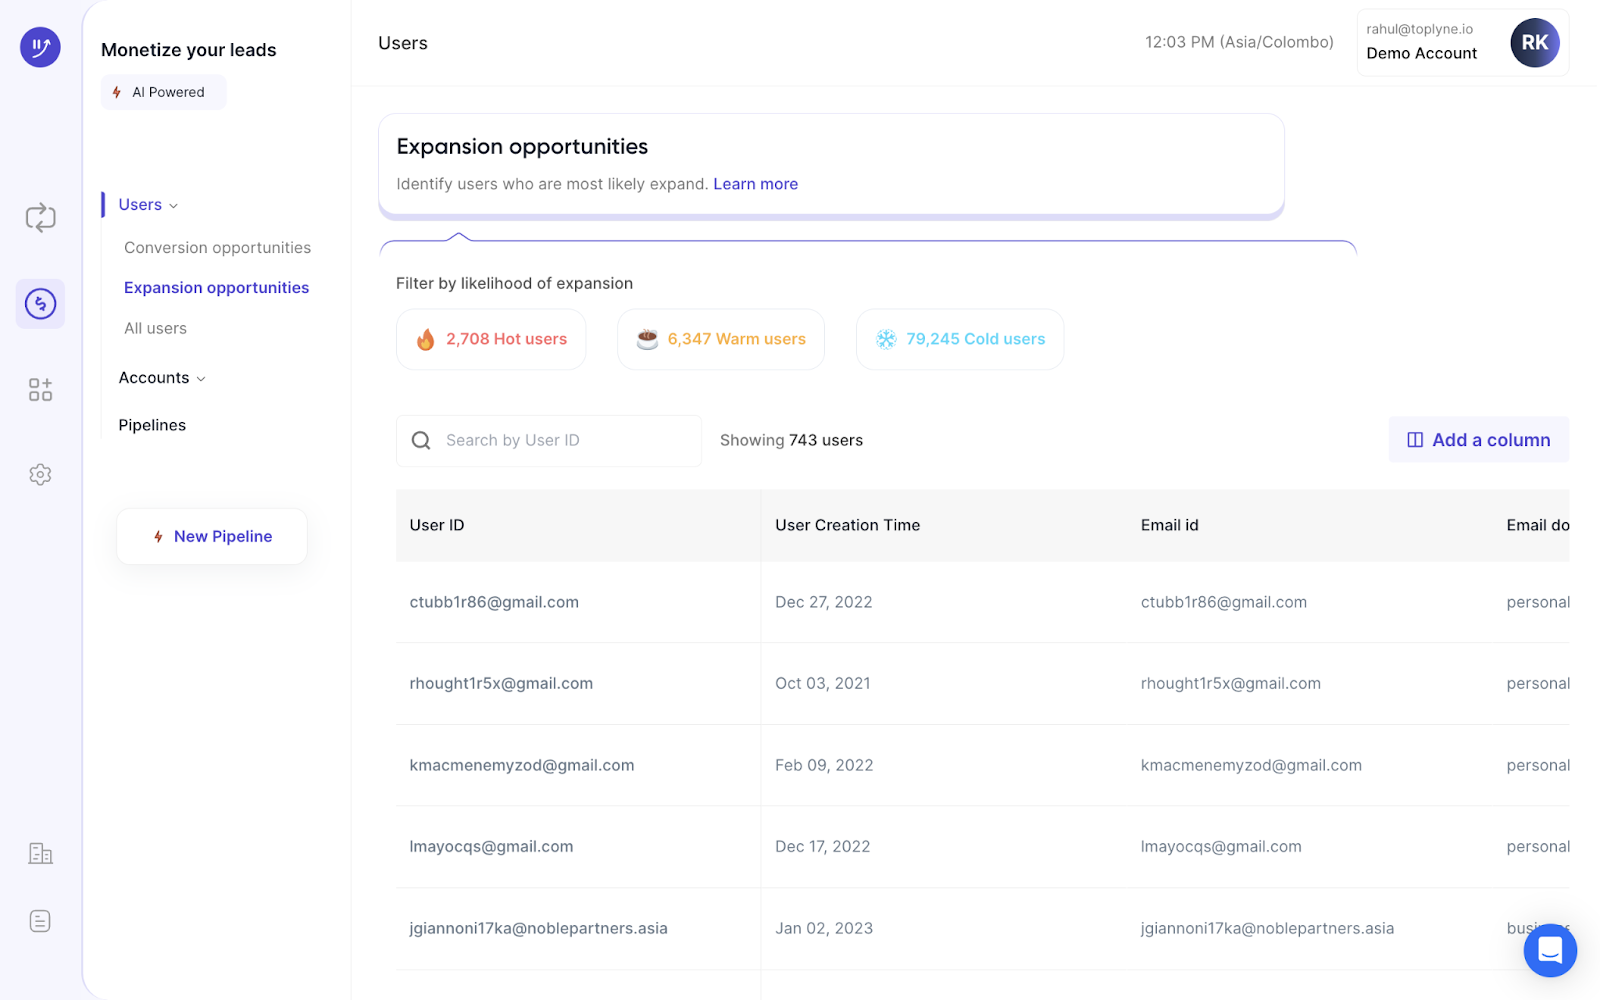Open the chat support bubble
This screenshot has width=1600, height=1000.
1549,950
